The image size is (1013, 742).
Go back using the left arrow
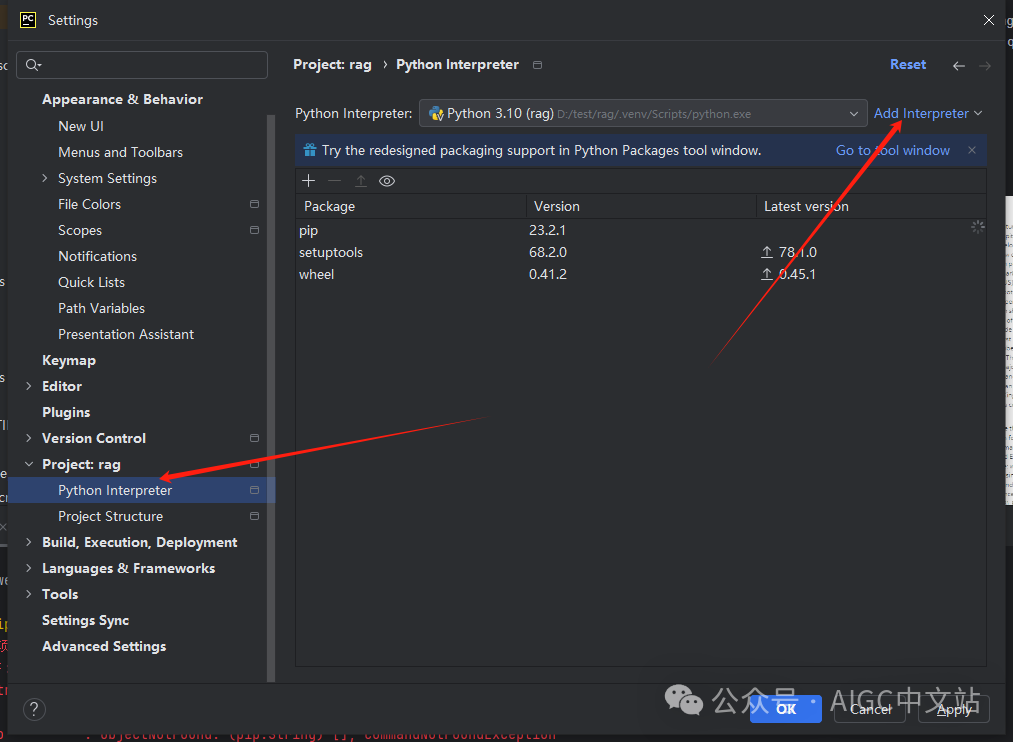tap(959, 65)
